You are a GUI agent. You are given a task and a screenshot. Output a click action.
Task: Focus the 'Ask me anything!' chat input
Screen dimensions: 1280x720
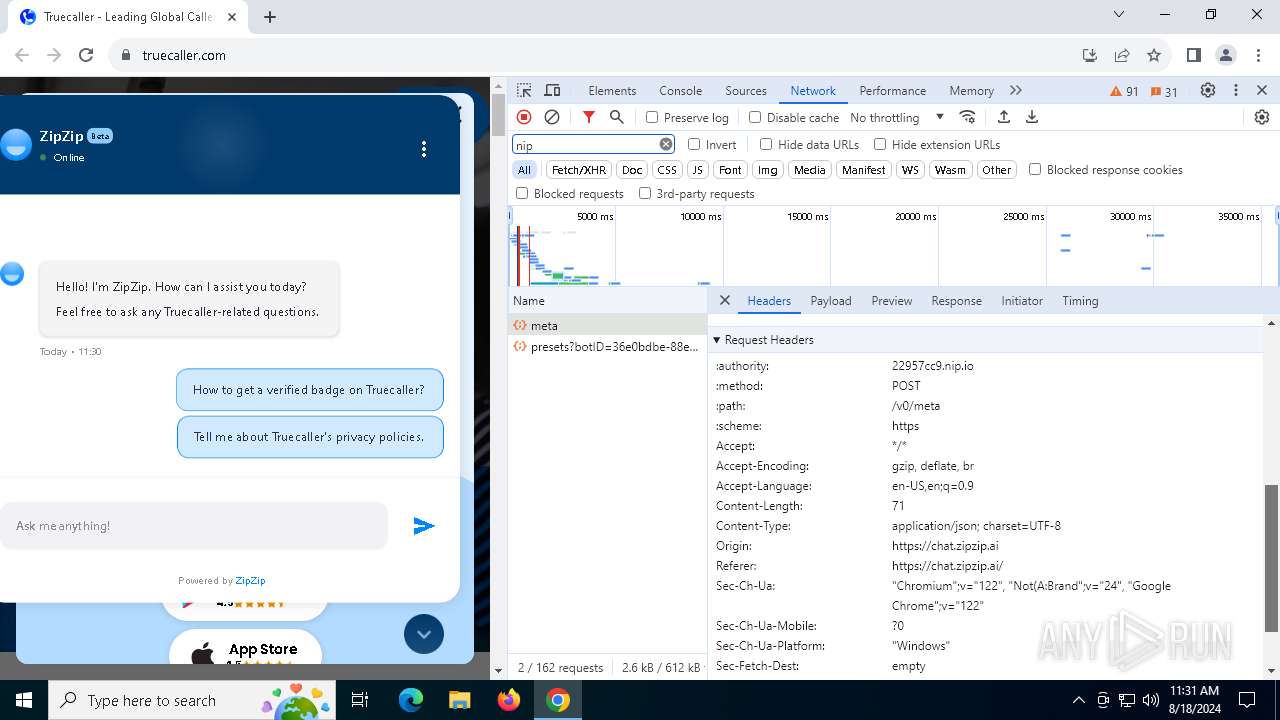tap(194, 526)
